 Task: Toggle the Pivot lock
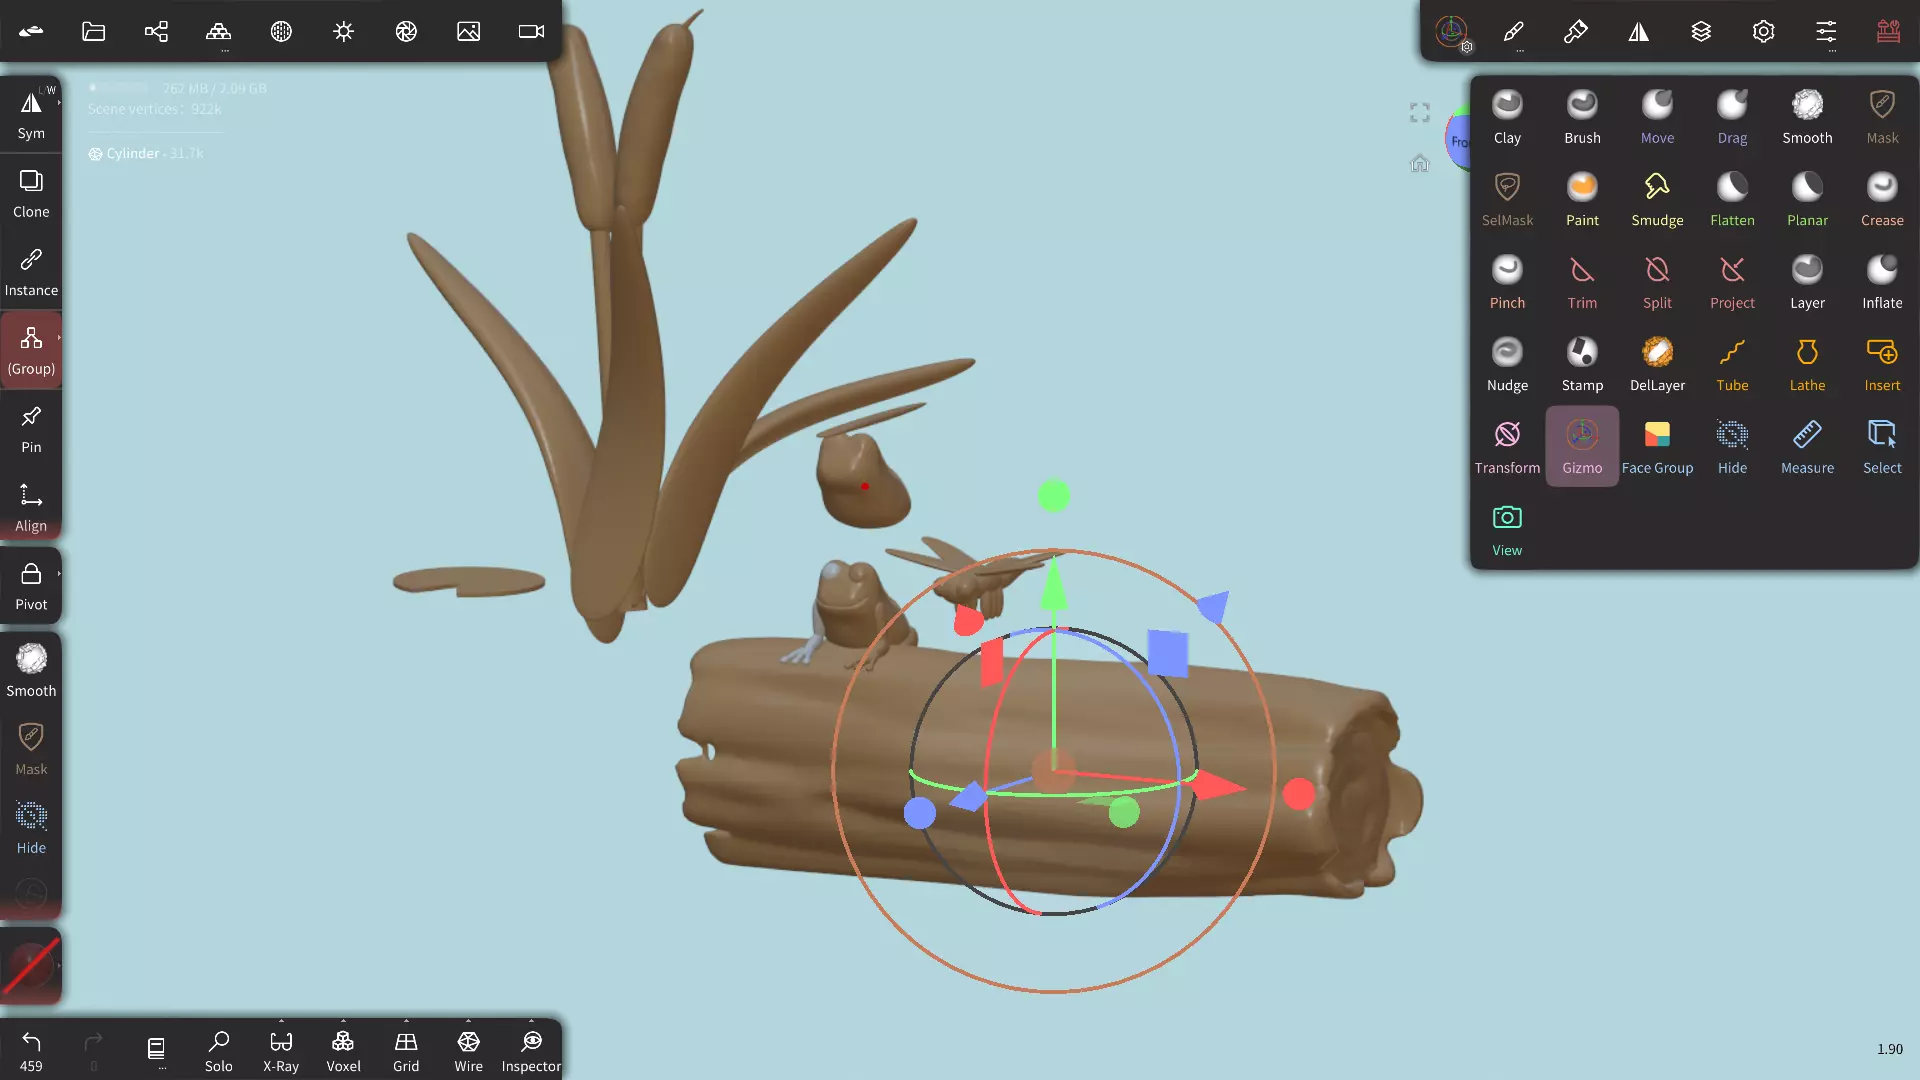click(x=31, y=586)
